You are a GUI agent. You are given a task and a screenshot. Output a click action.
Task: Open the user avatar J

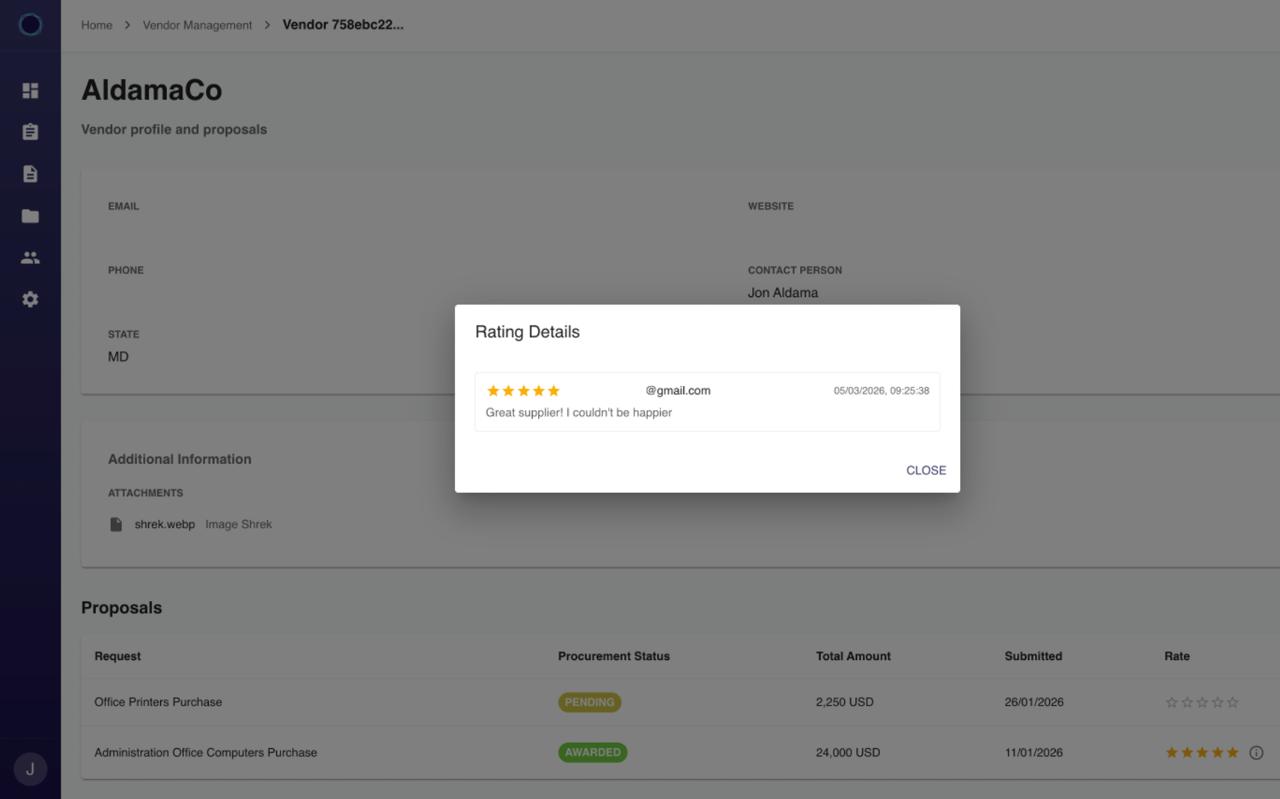30,769
